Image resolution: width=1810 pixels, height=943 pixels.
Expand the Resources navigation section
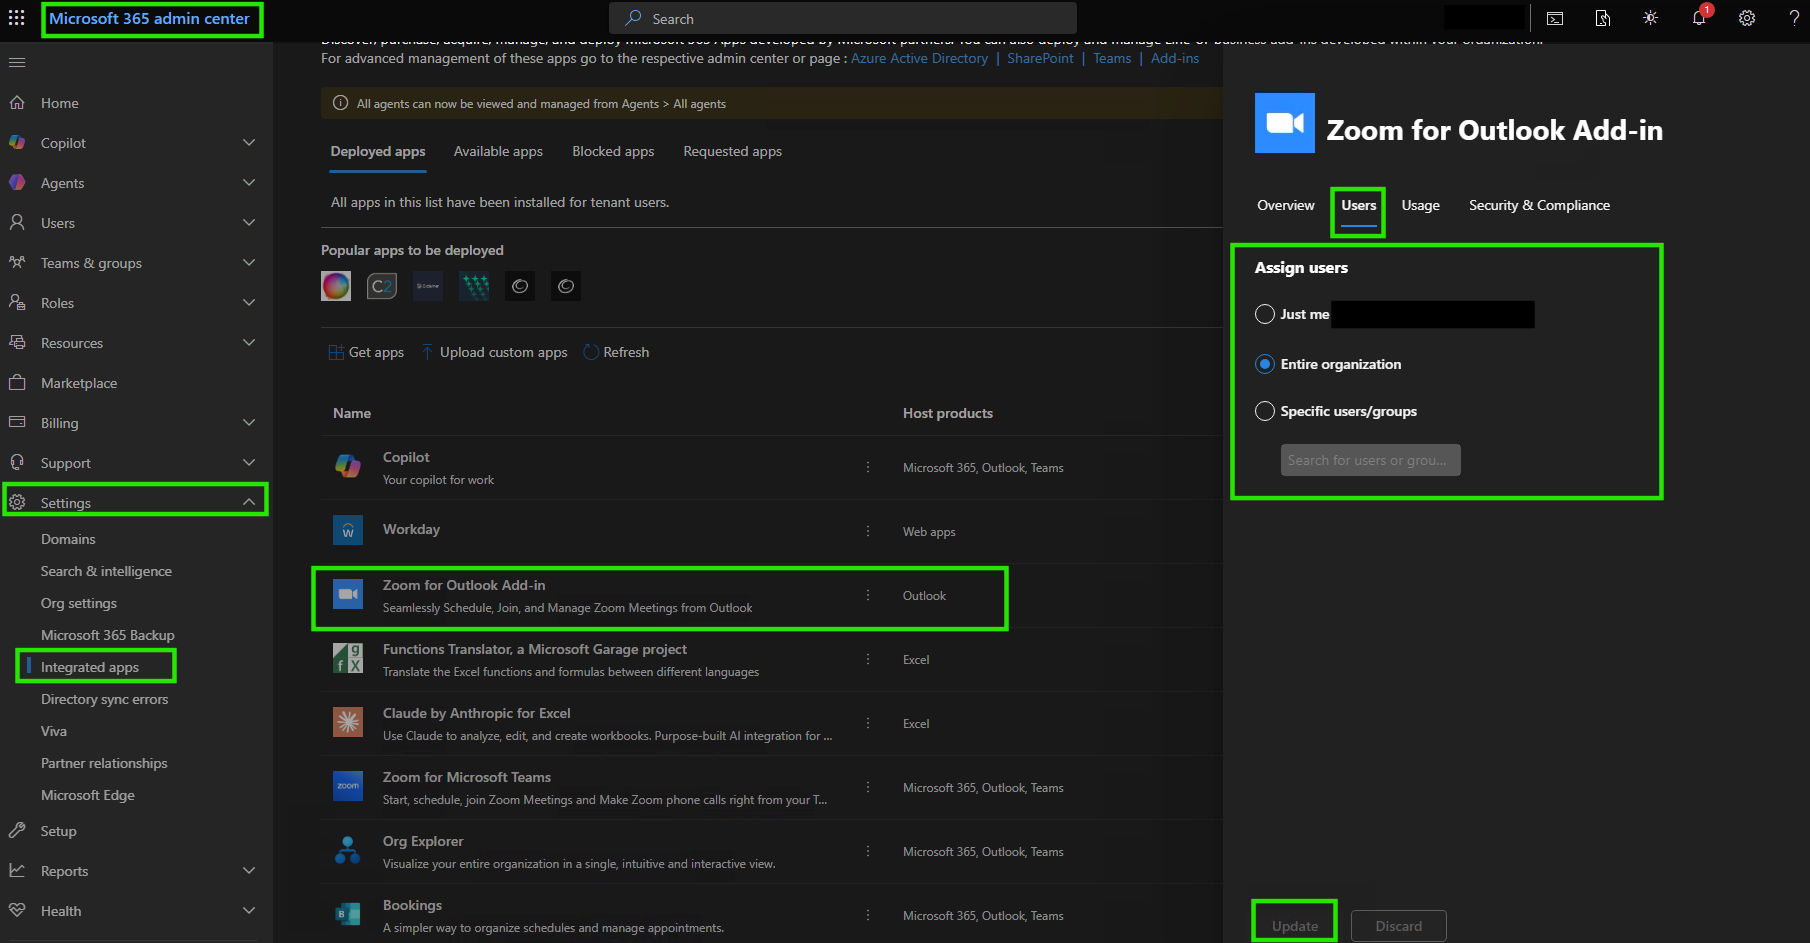pyautogui.click(x=249, y=343)
